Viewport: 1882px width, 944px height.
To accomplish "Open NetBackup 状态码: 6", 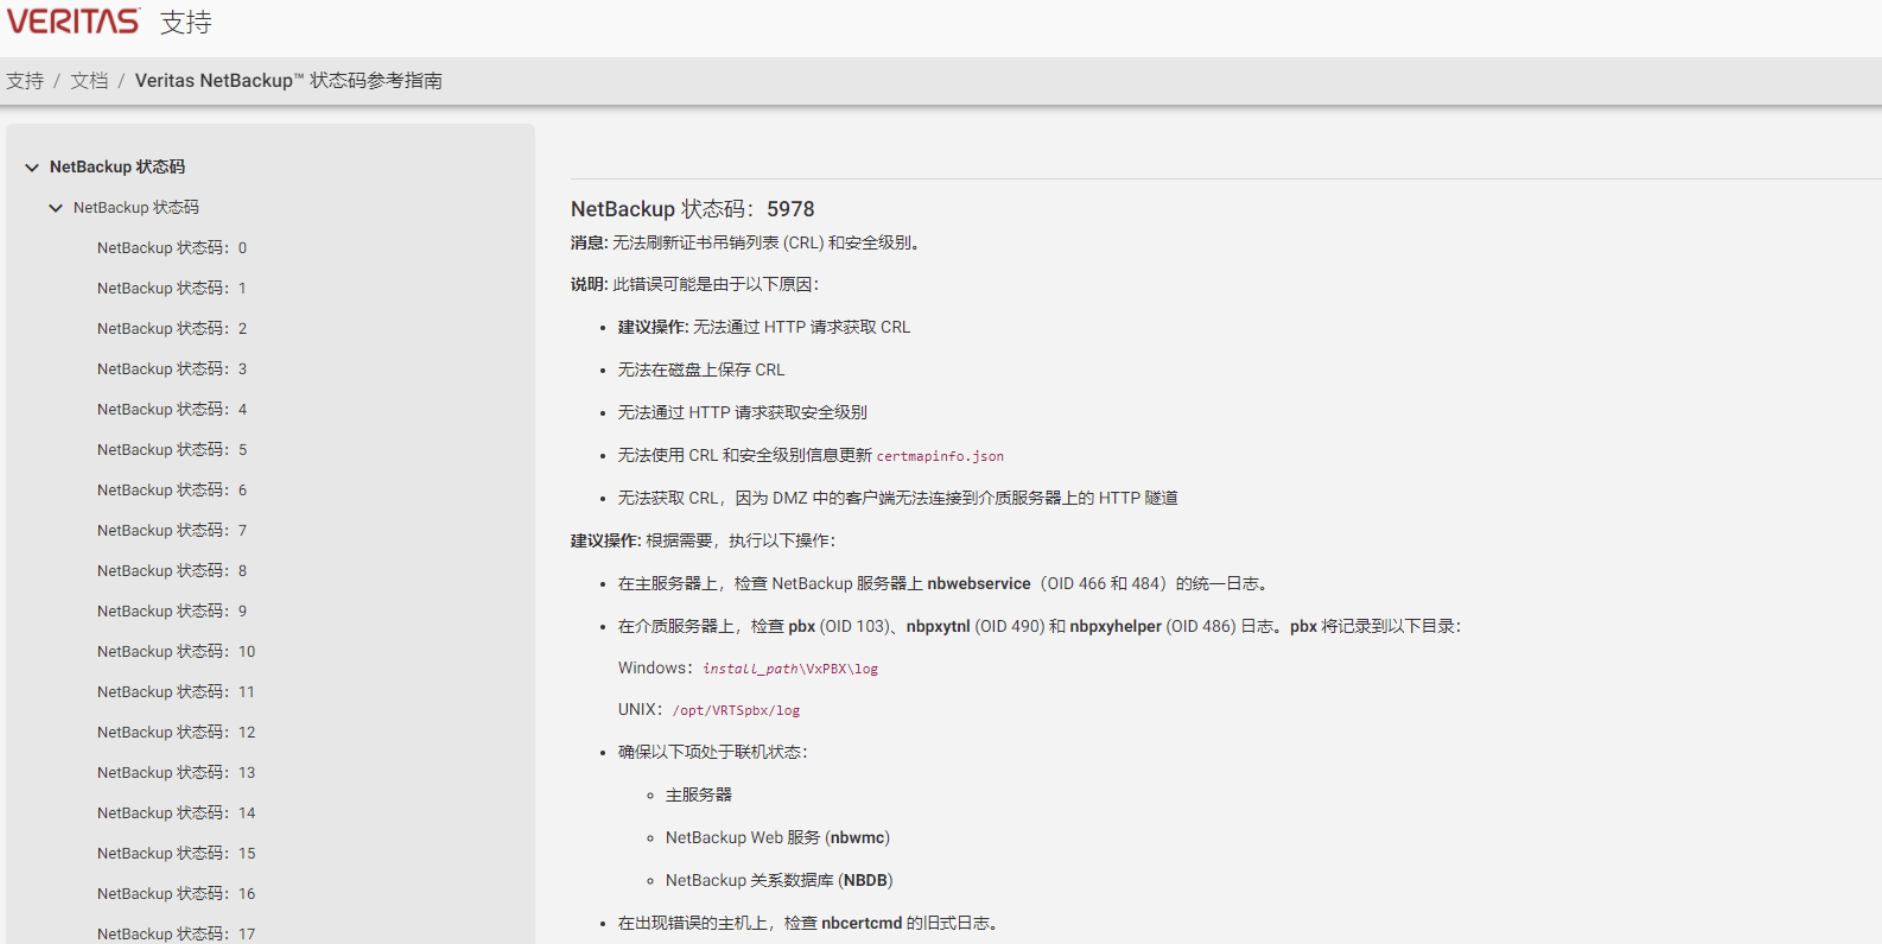I will (172, 490).
